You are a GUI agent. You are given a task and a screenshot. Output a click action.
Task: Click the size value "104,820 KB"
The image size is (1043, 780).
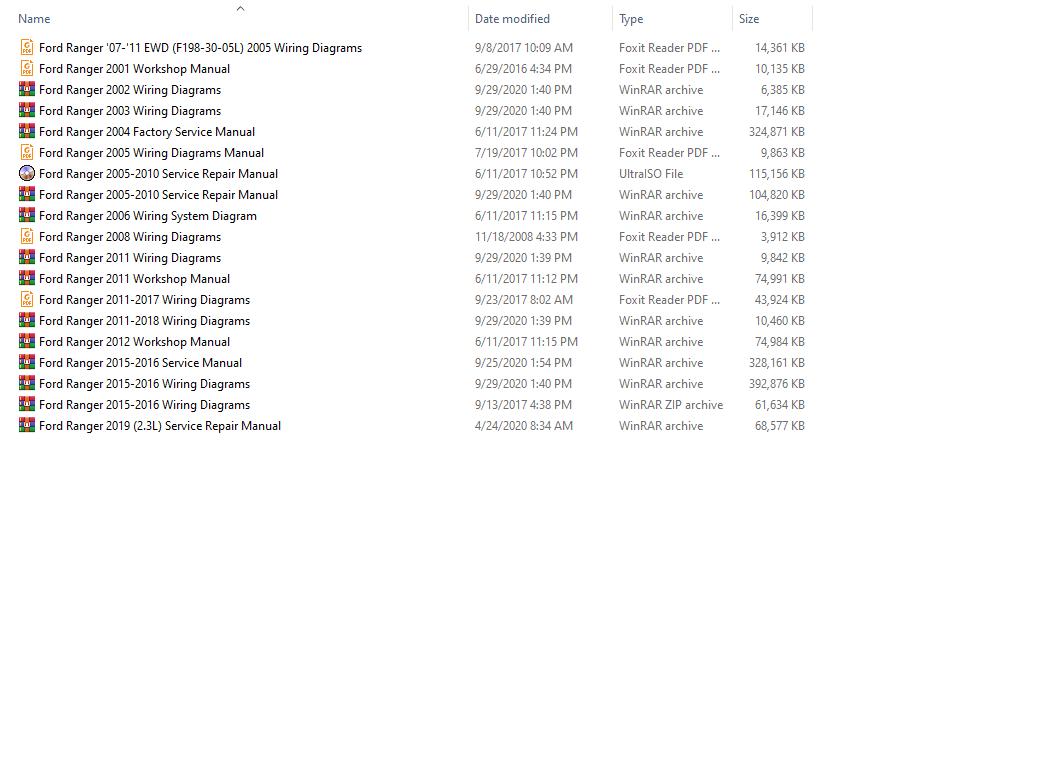pyautogui.click(x=777, y=194)
